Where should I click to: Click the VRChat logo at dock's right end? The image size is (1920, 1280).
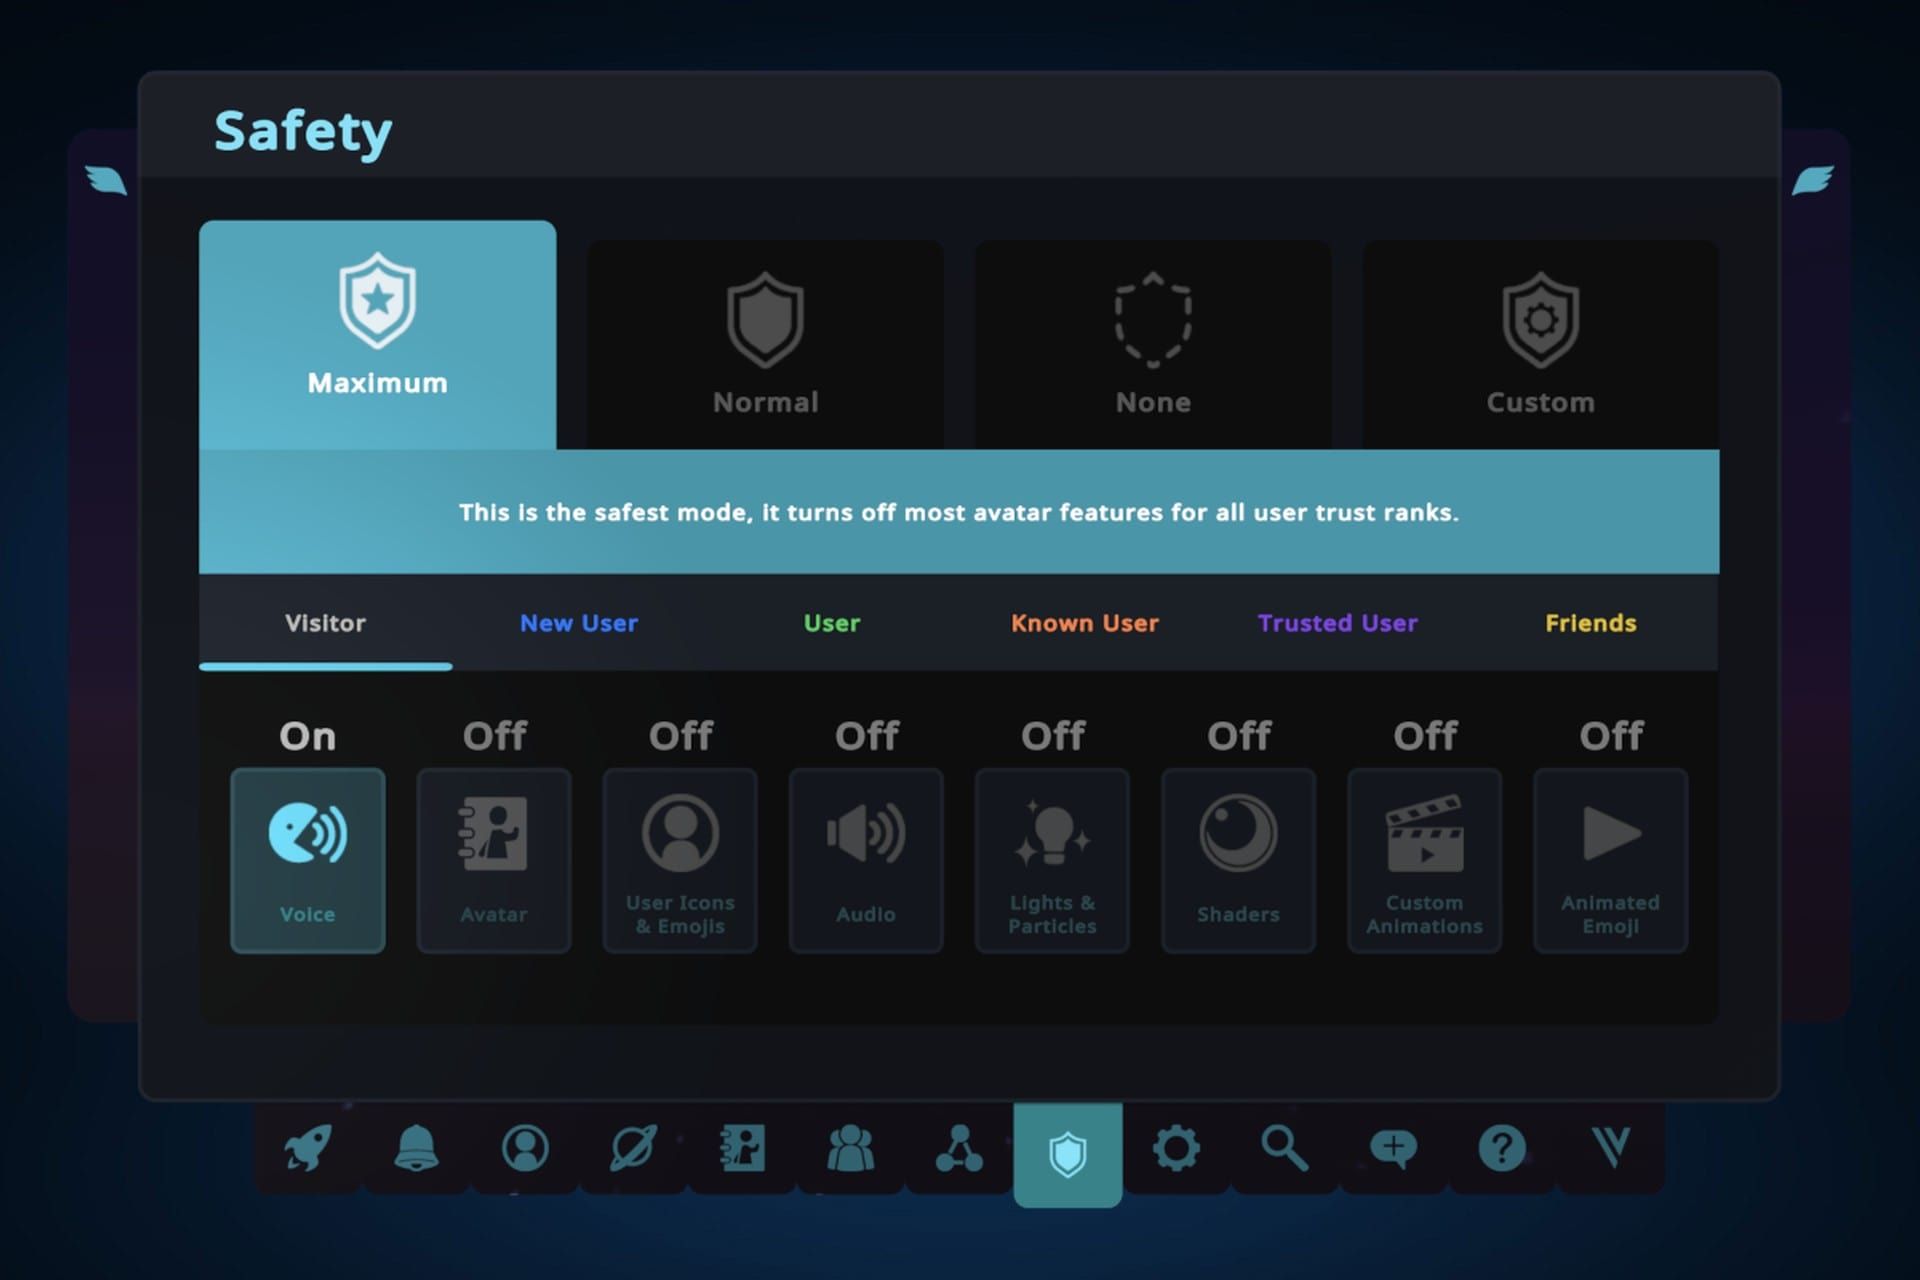tap(1610, 1150)
